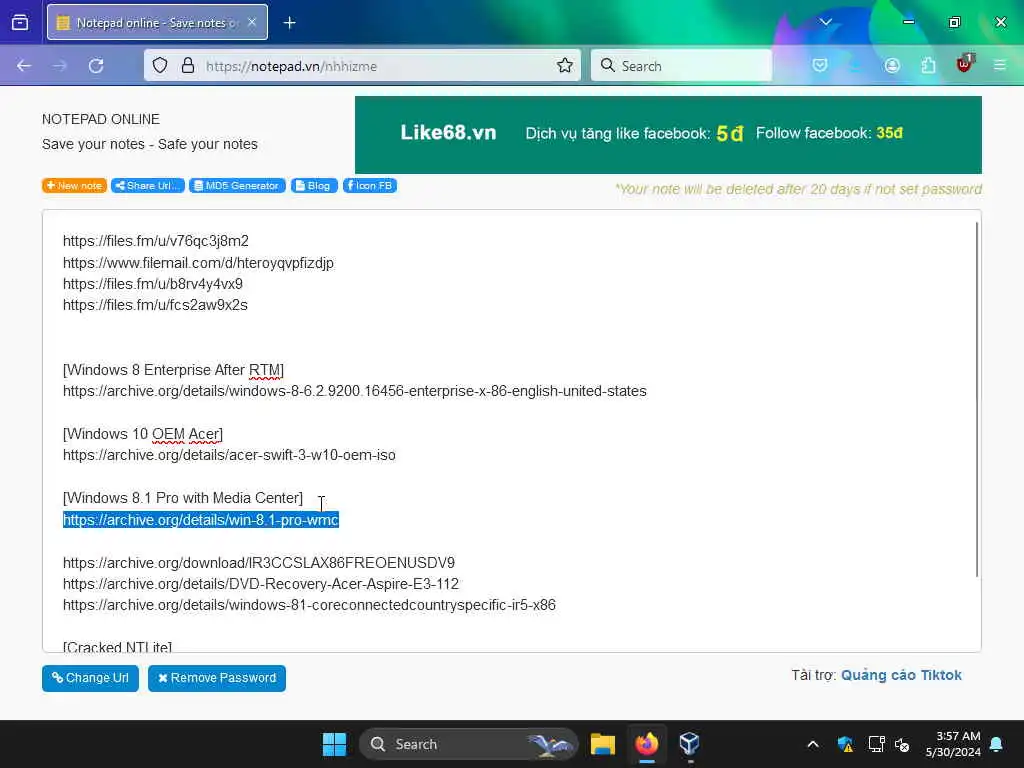Click Firefox icon in taskbar
The height and width of the screenshot is (768, 1024).
click(x=647, y=744)
